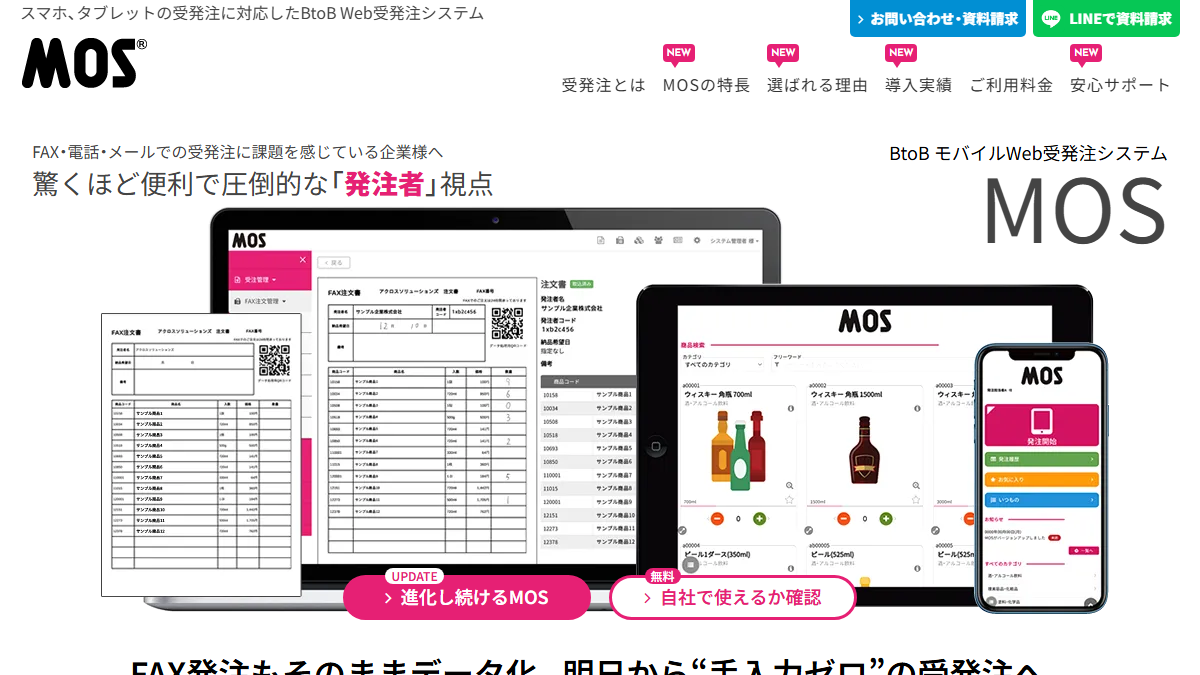Click the document icon in the laptop toolbar
Image resolution: width=1200 pixels, height=675 pixels.
tap(601, 240)
